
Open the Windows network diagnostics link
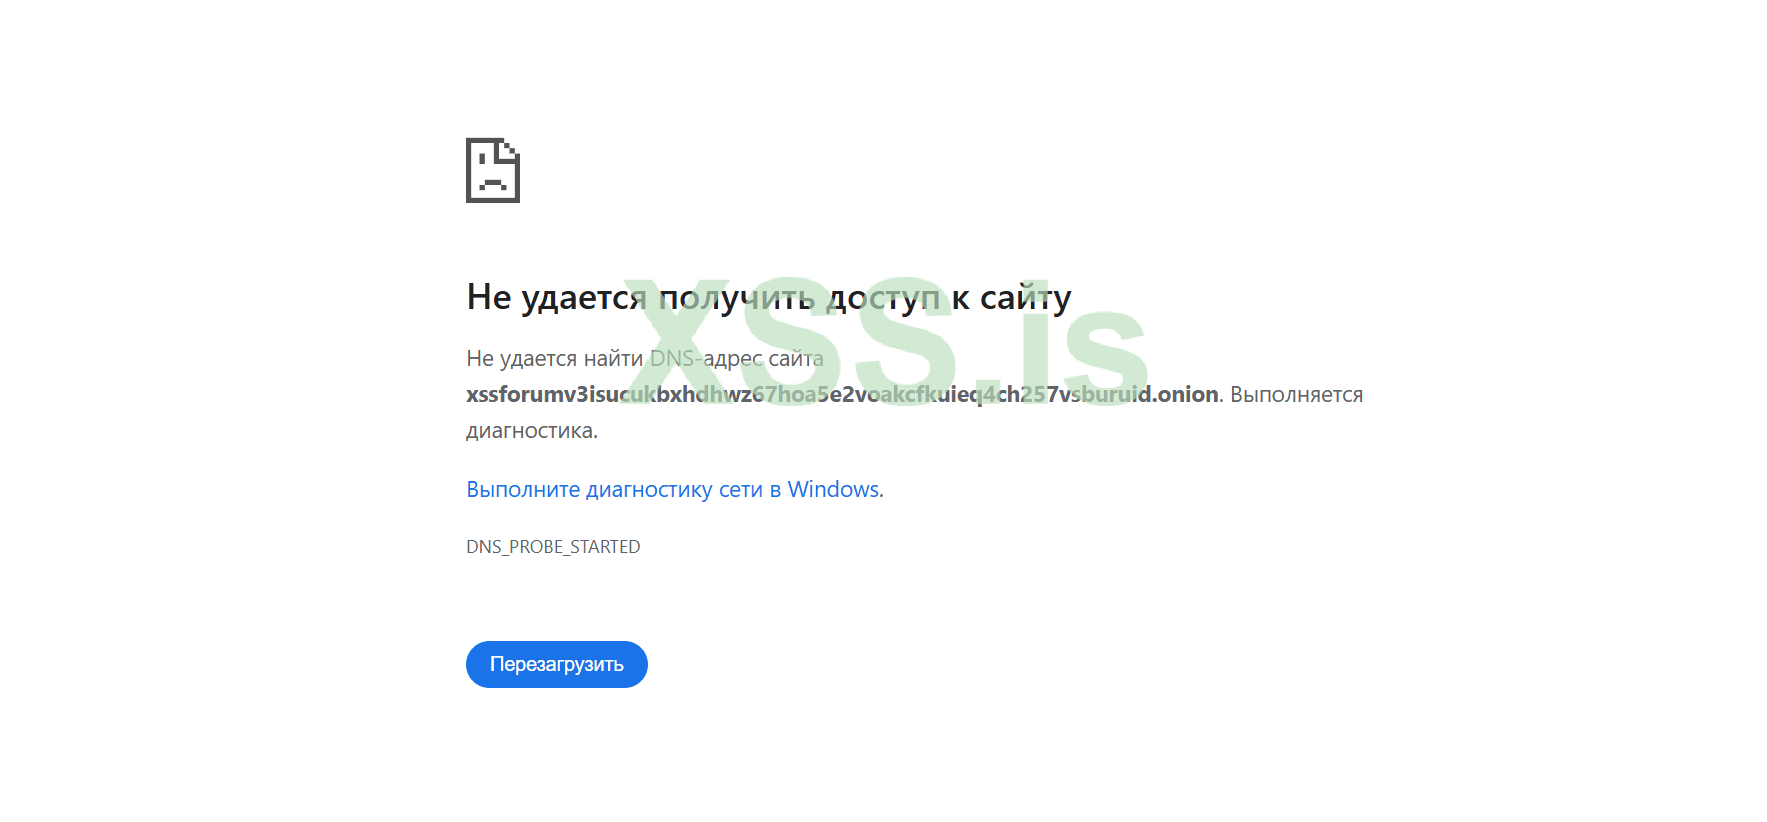point(675,490)
